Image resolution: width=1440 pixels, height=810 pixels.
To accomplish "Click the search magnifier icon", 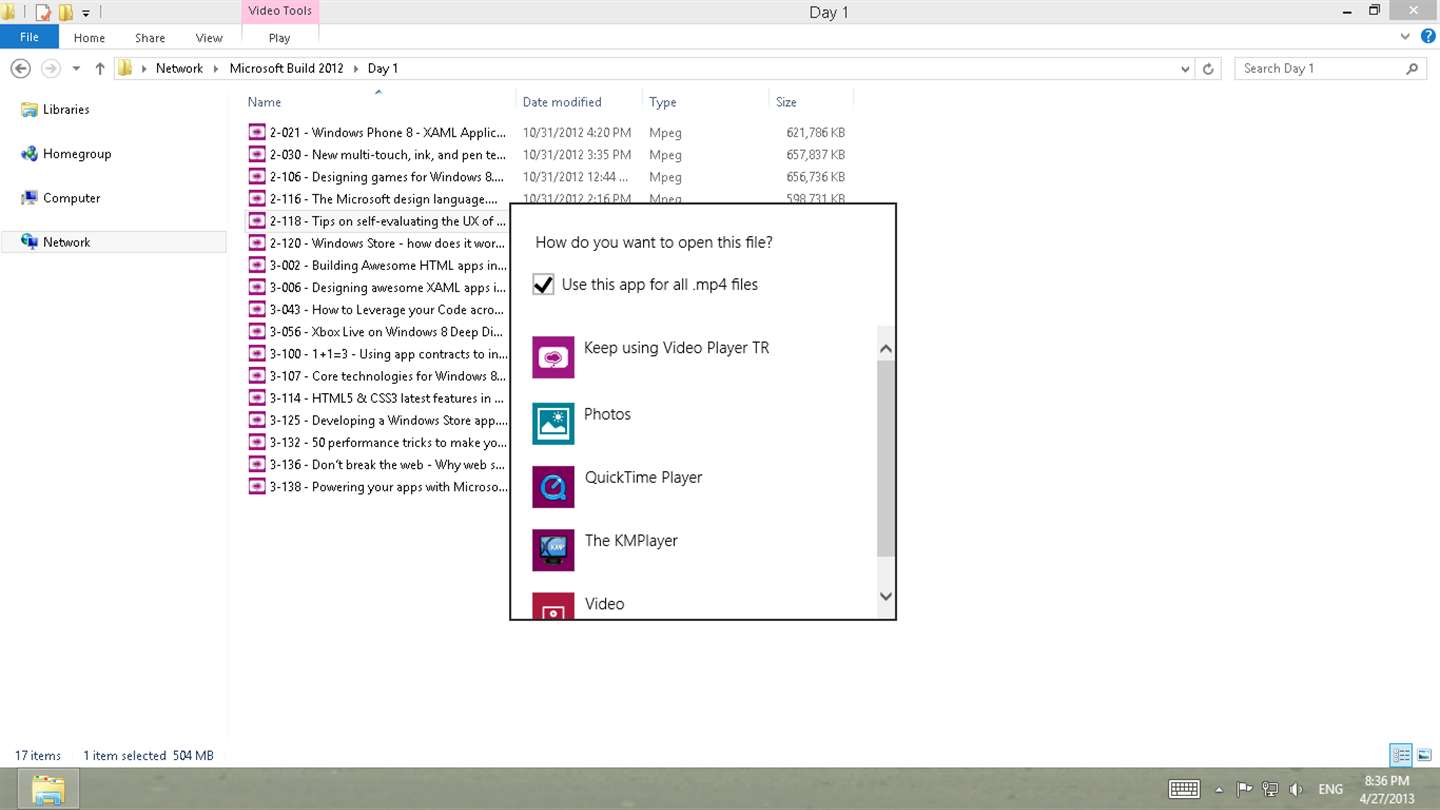I will pos(1412,68).
